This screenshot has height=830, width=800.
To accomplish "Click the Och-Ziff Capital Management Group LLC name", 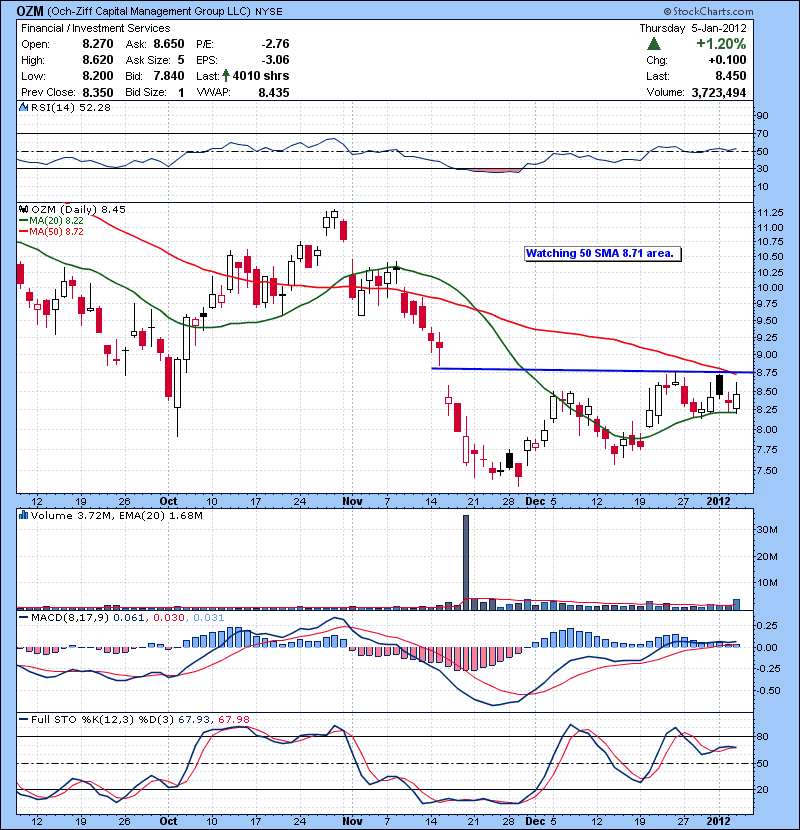I will pyautogui.click(x=149, y=11).
